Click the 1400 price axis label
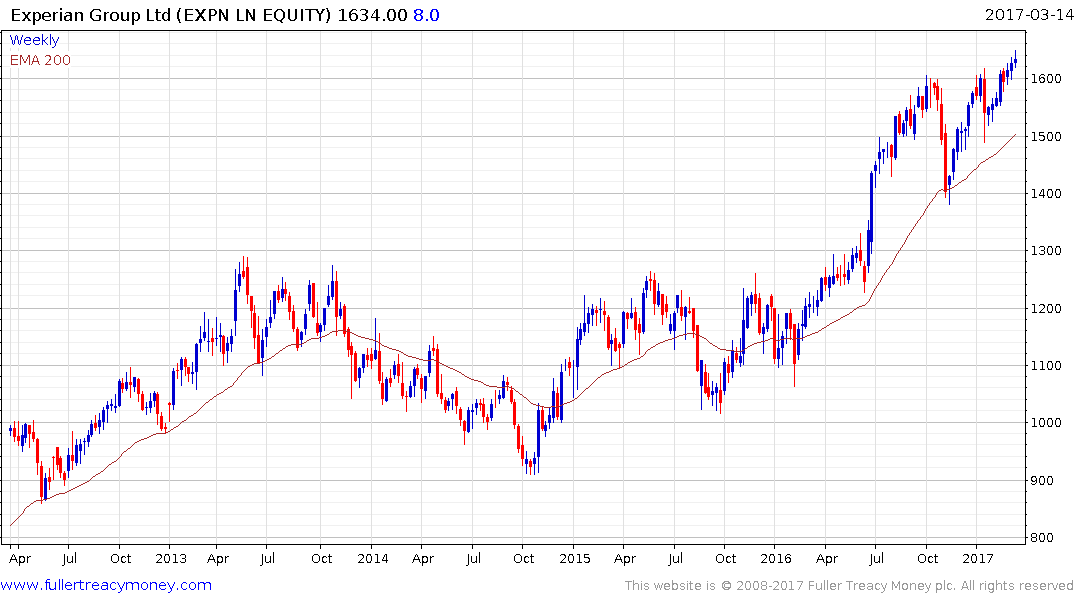 tap(1046, 193)
